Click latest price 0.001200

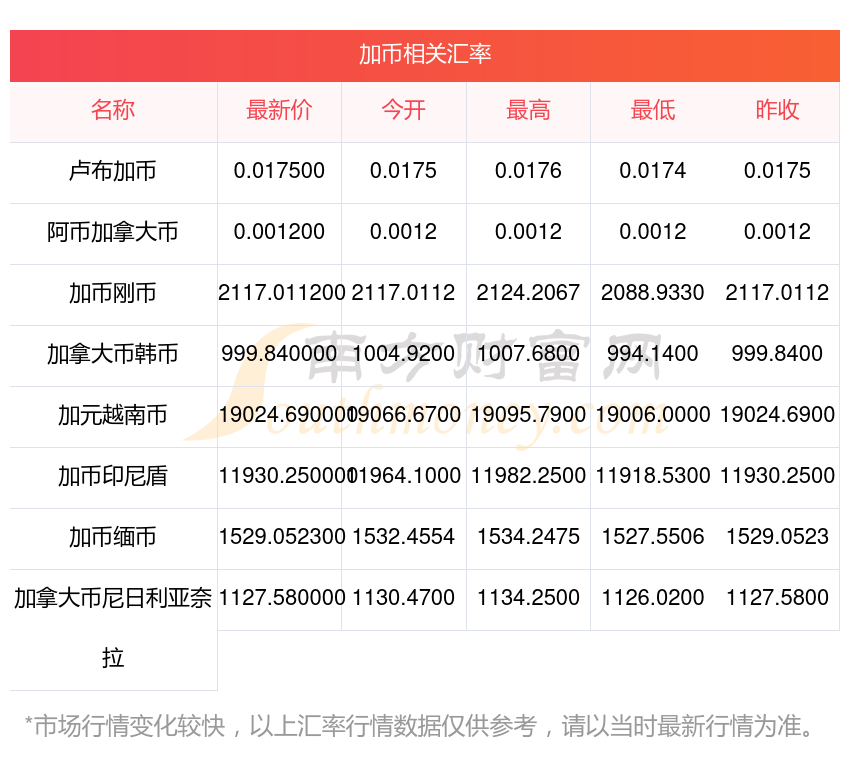(279, 232)
